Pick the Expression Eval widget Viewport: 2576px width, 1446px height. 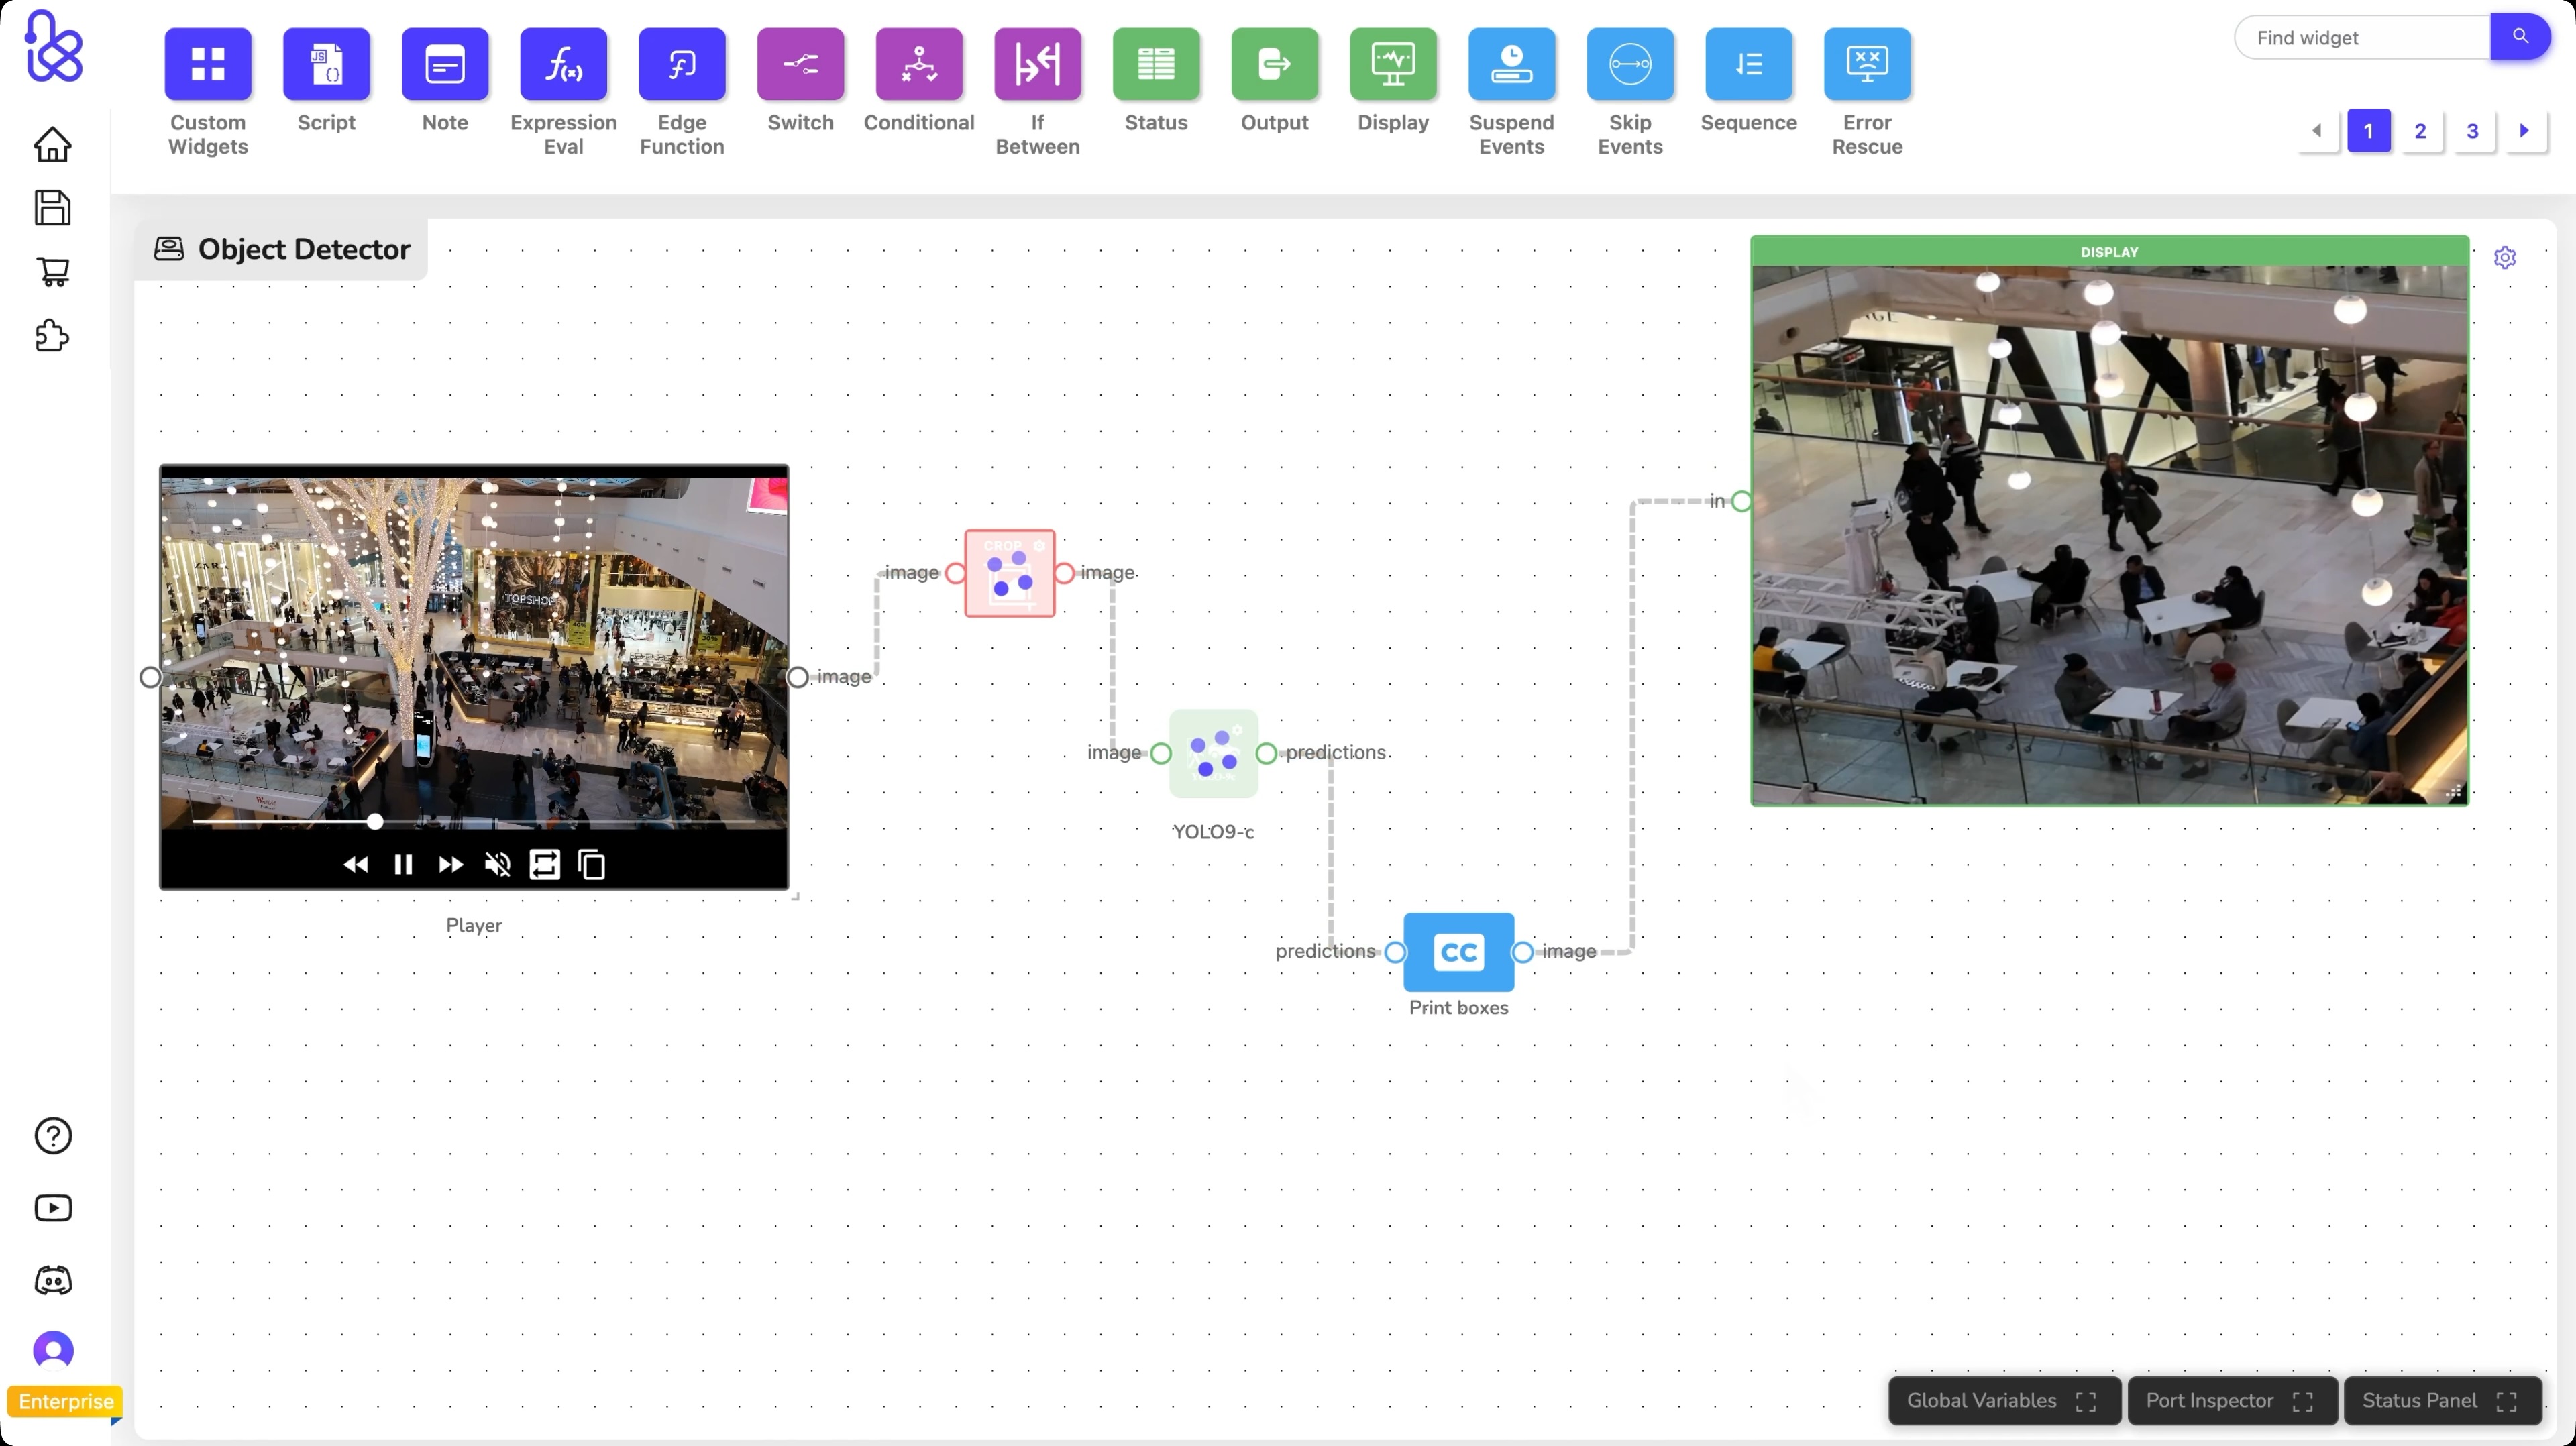pos(563,65)
